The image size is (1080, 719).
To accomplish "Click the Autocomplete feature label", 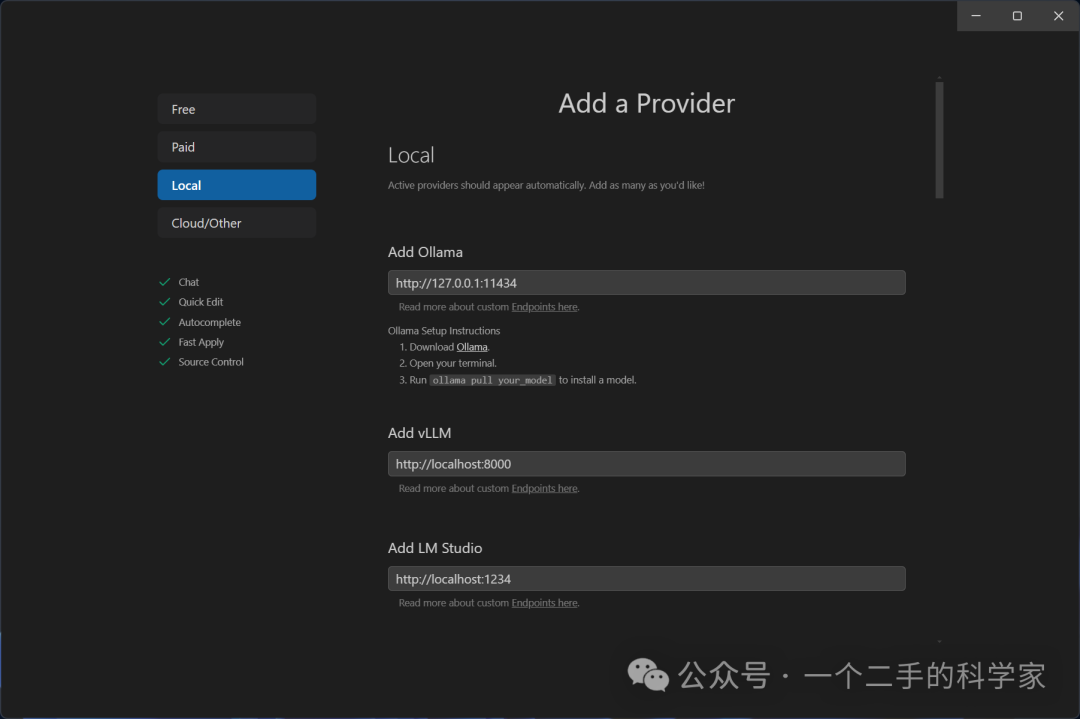I will 209,322.
